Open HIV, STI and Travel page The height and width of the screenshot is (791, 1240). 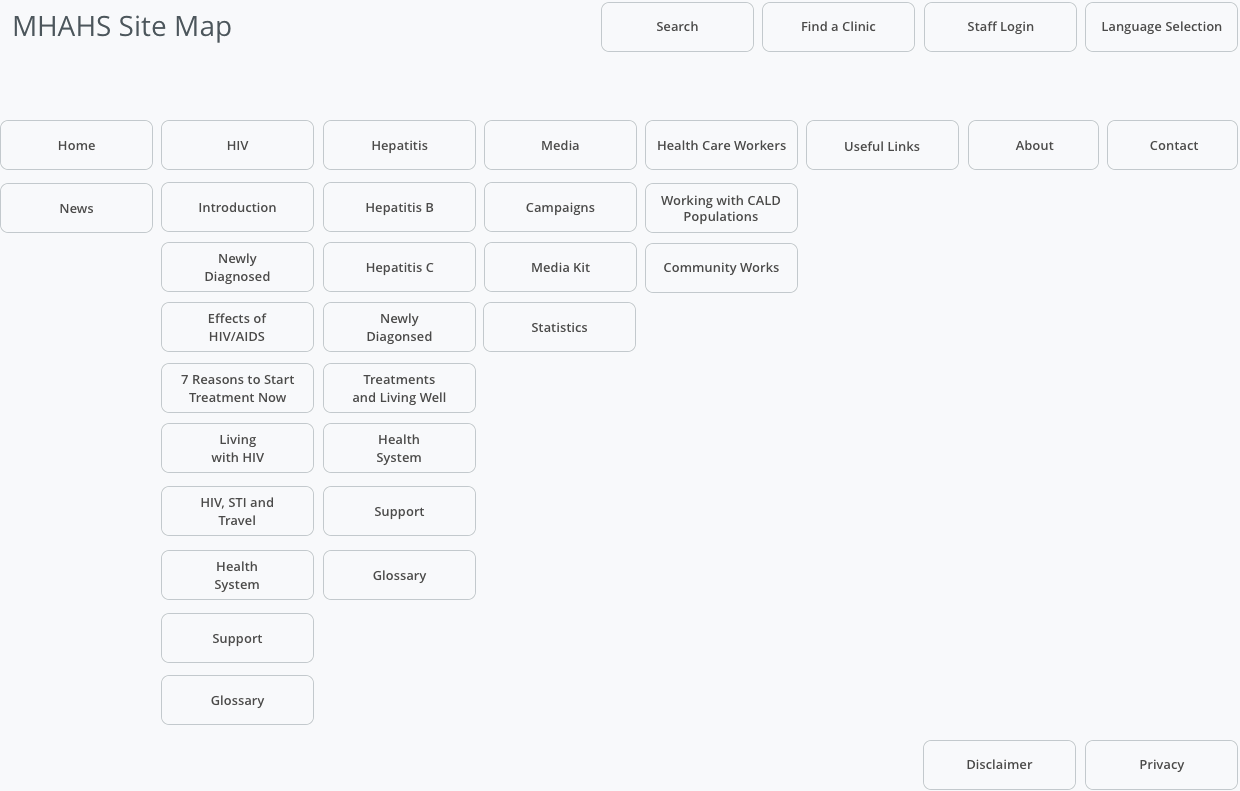(x=237, y=511)
